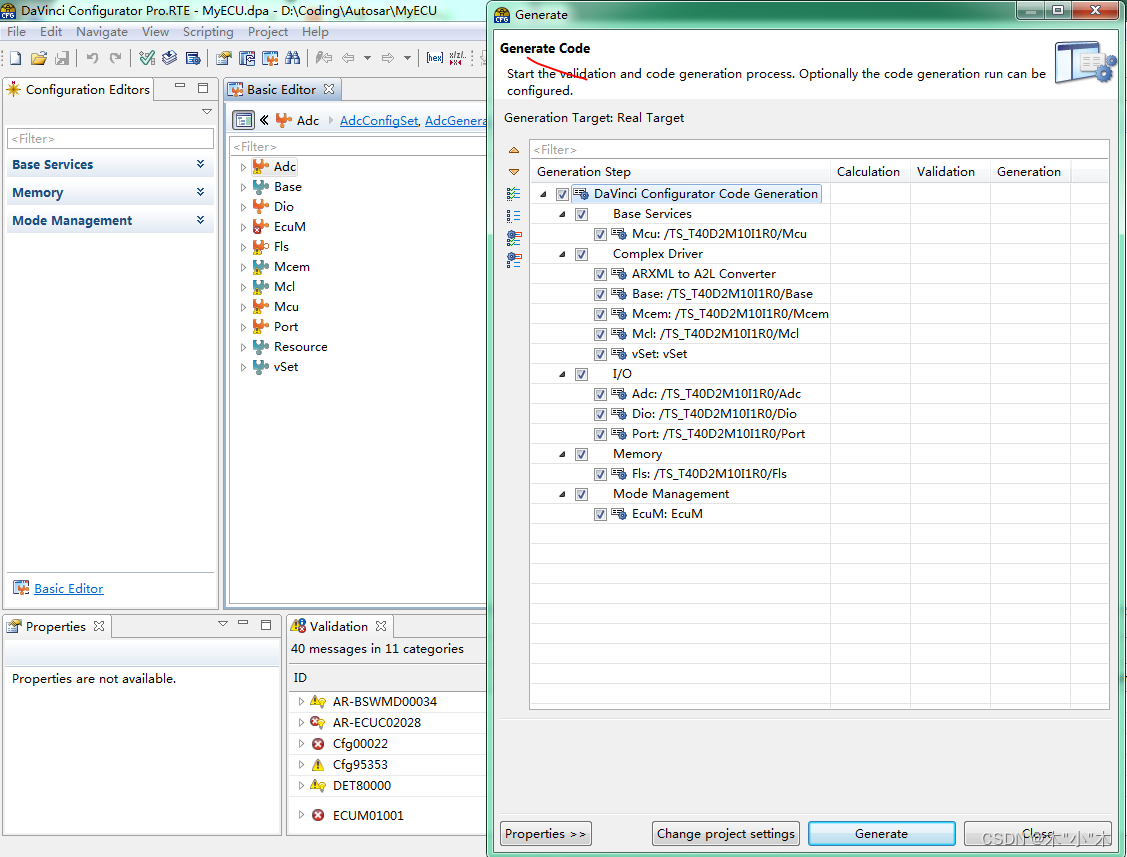Viewport: 1127px width, 857px height.
Task: Click the Generate button
Action: point(881,834)
